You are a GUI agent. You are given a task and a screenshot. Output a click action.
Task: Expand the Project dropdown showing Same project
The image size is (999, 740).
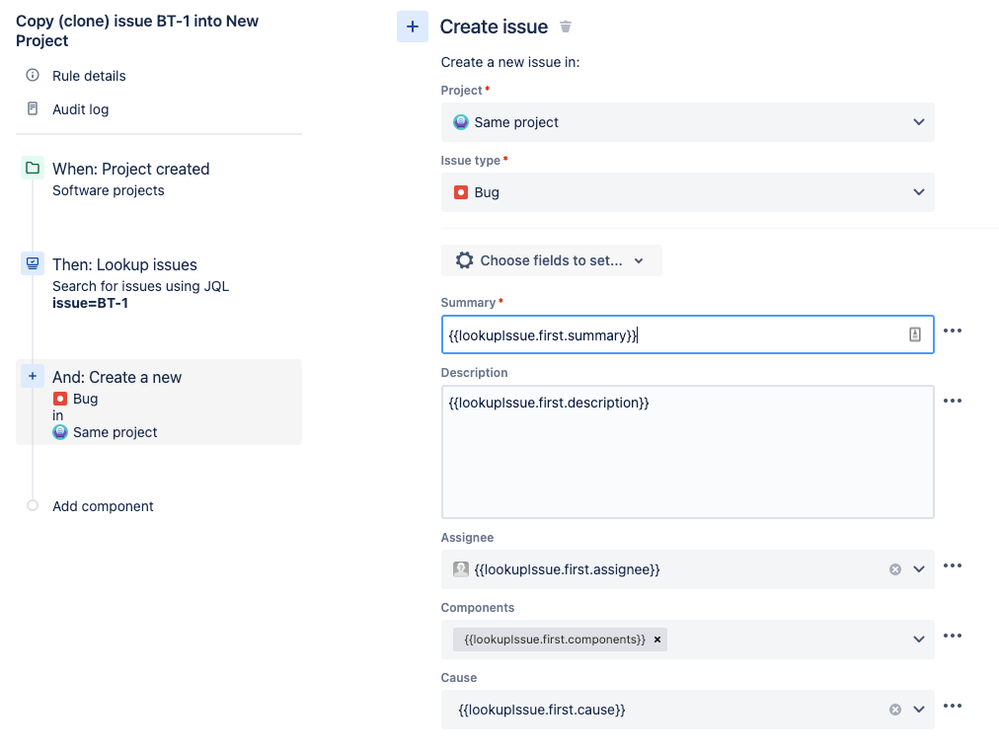919,122
